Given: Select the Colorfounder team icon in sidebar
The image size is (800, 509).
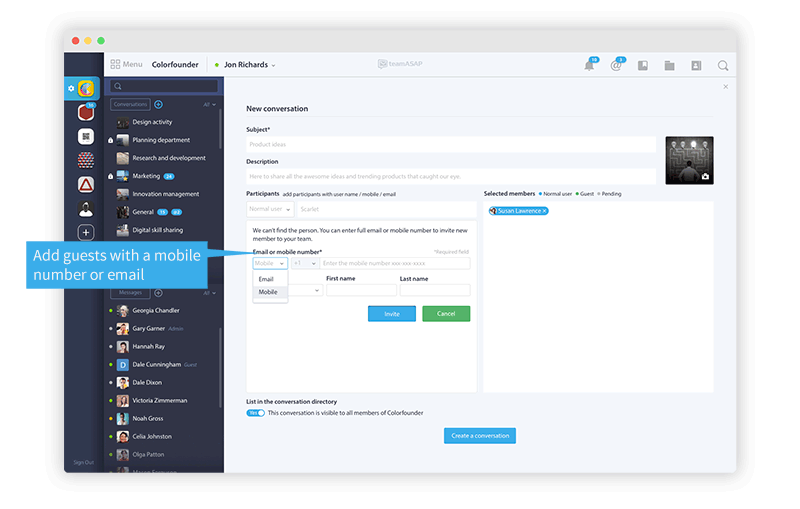Looking at the screenshot, I should point(86,88).
